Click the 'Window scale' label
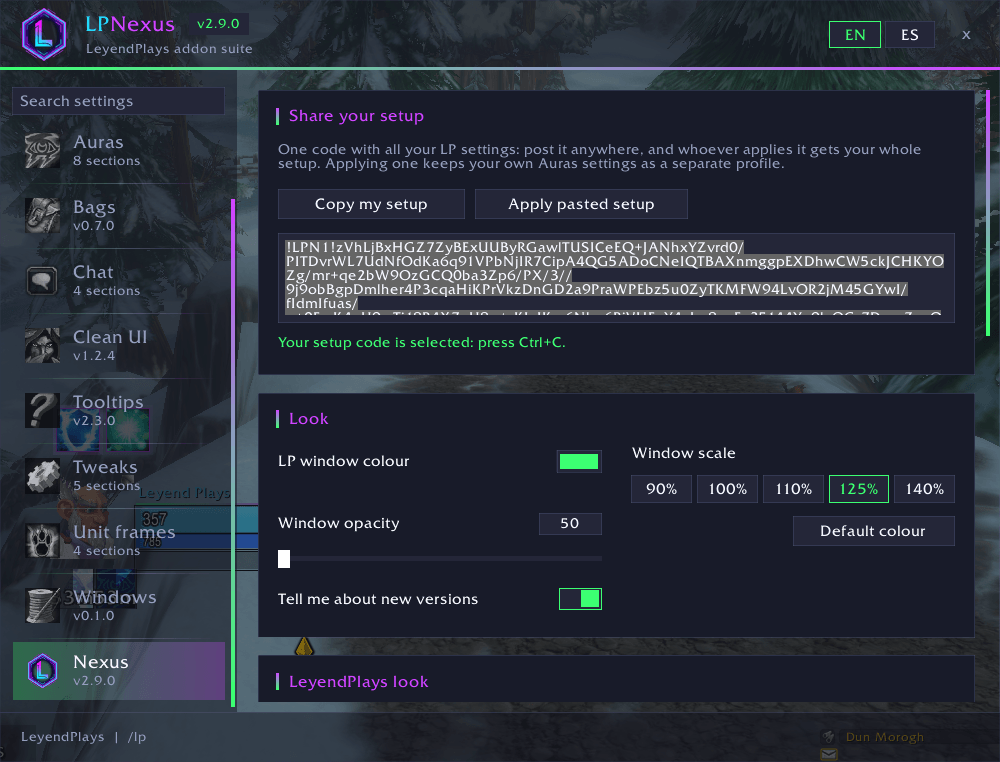 point(684,453)
